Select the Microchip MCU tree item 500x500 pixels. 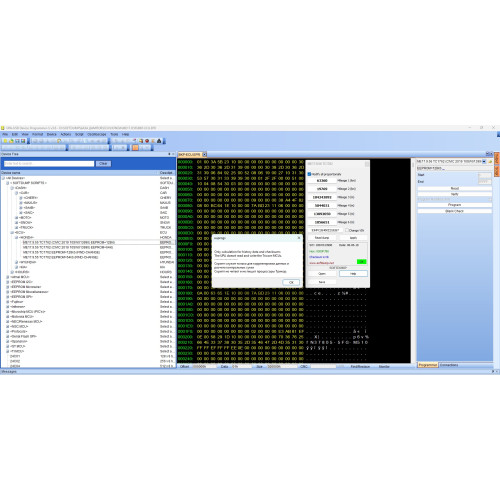pyautogui.click(x=28, y=312)
